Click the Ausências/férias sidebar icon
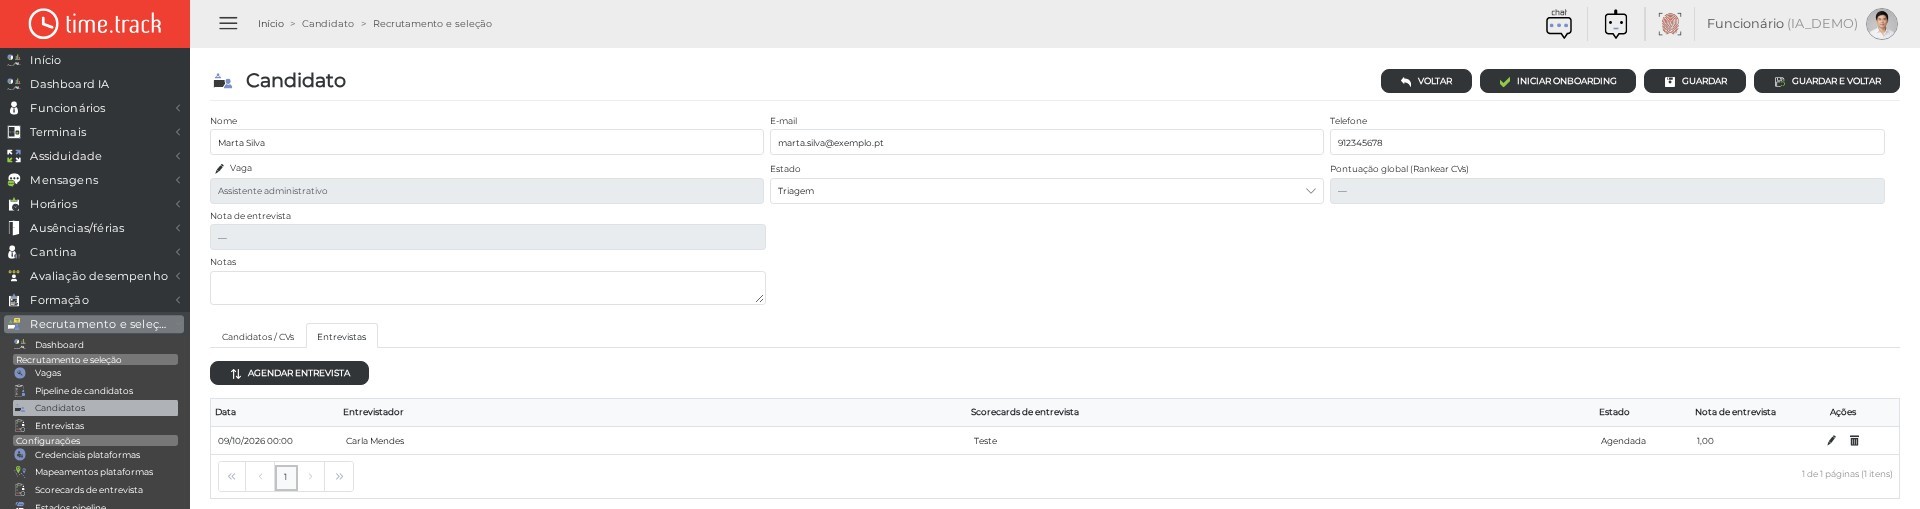 [14, 228]
